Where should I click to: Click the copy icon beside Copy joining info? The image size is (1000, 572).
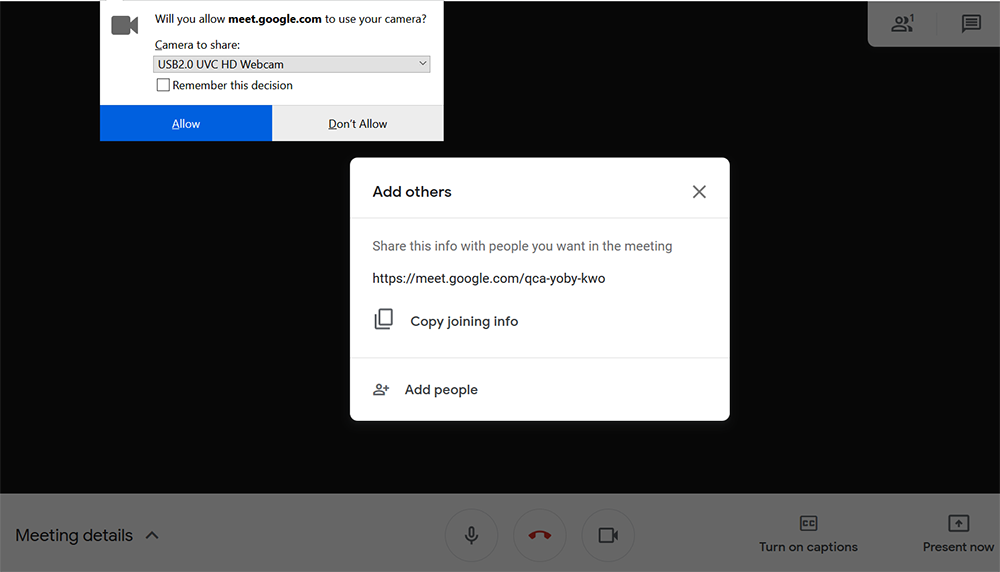(x=383, y=319)
